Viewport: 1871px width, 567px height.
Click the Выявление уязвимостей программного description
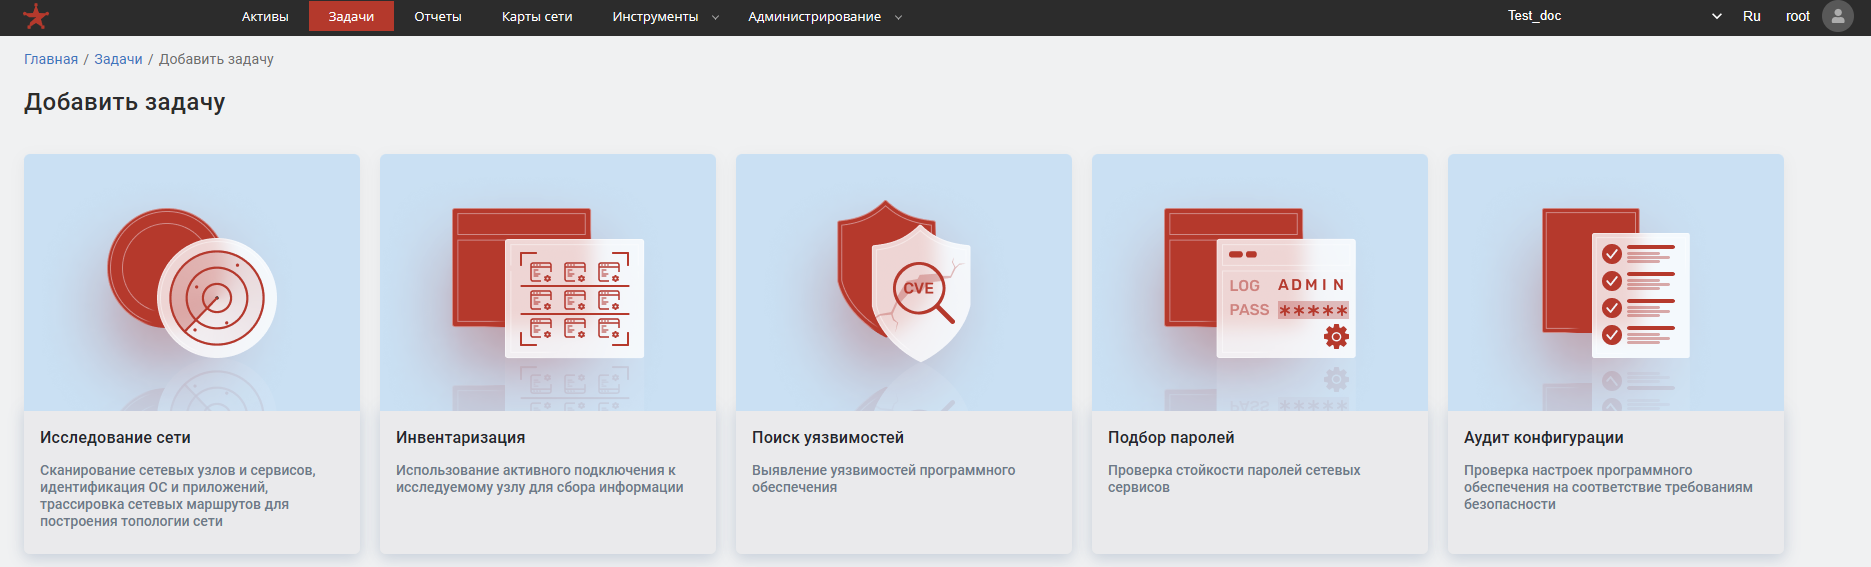[884, 478]
